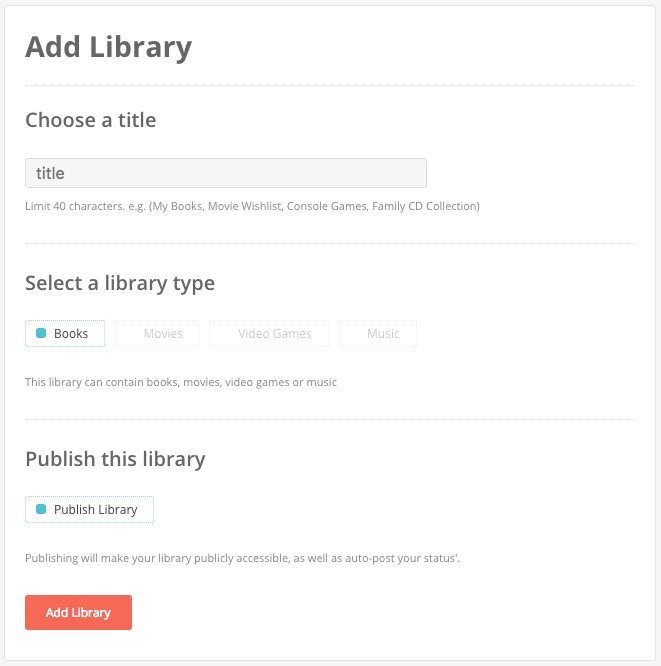Choose Movies as the library type
This screenshot has width=661, height=666.
162,334
